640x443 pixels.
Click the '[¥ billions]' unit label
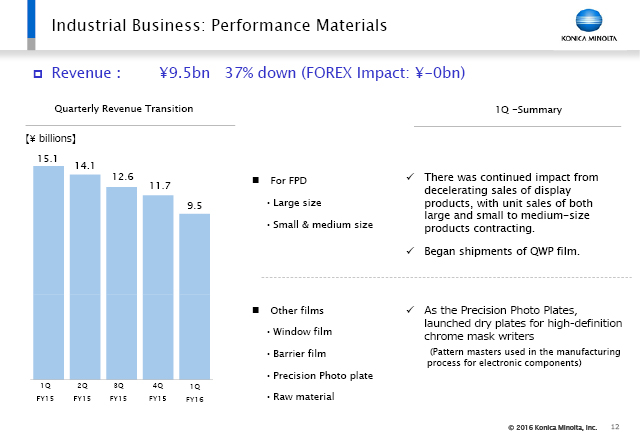click(51, 138)
